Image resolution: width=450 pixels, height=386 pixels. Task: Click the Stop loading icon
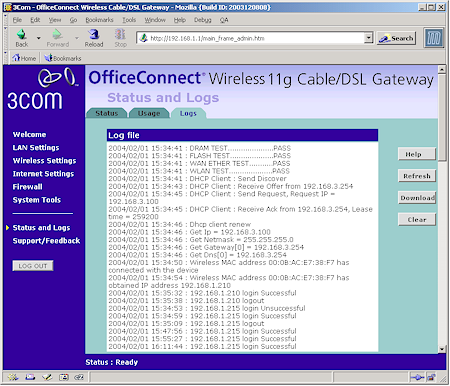[x=120, y=38]
